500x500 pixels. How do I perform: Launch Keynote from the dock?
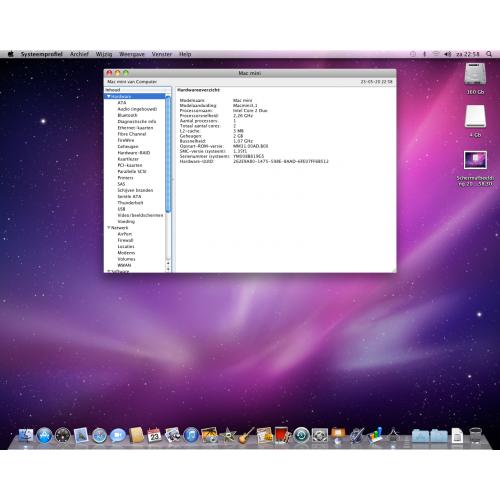[x=338, y=435]
